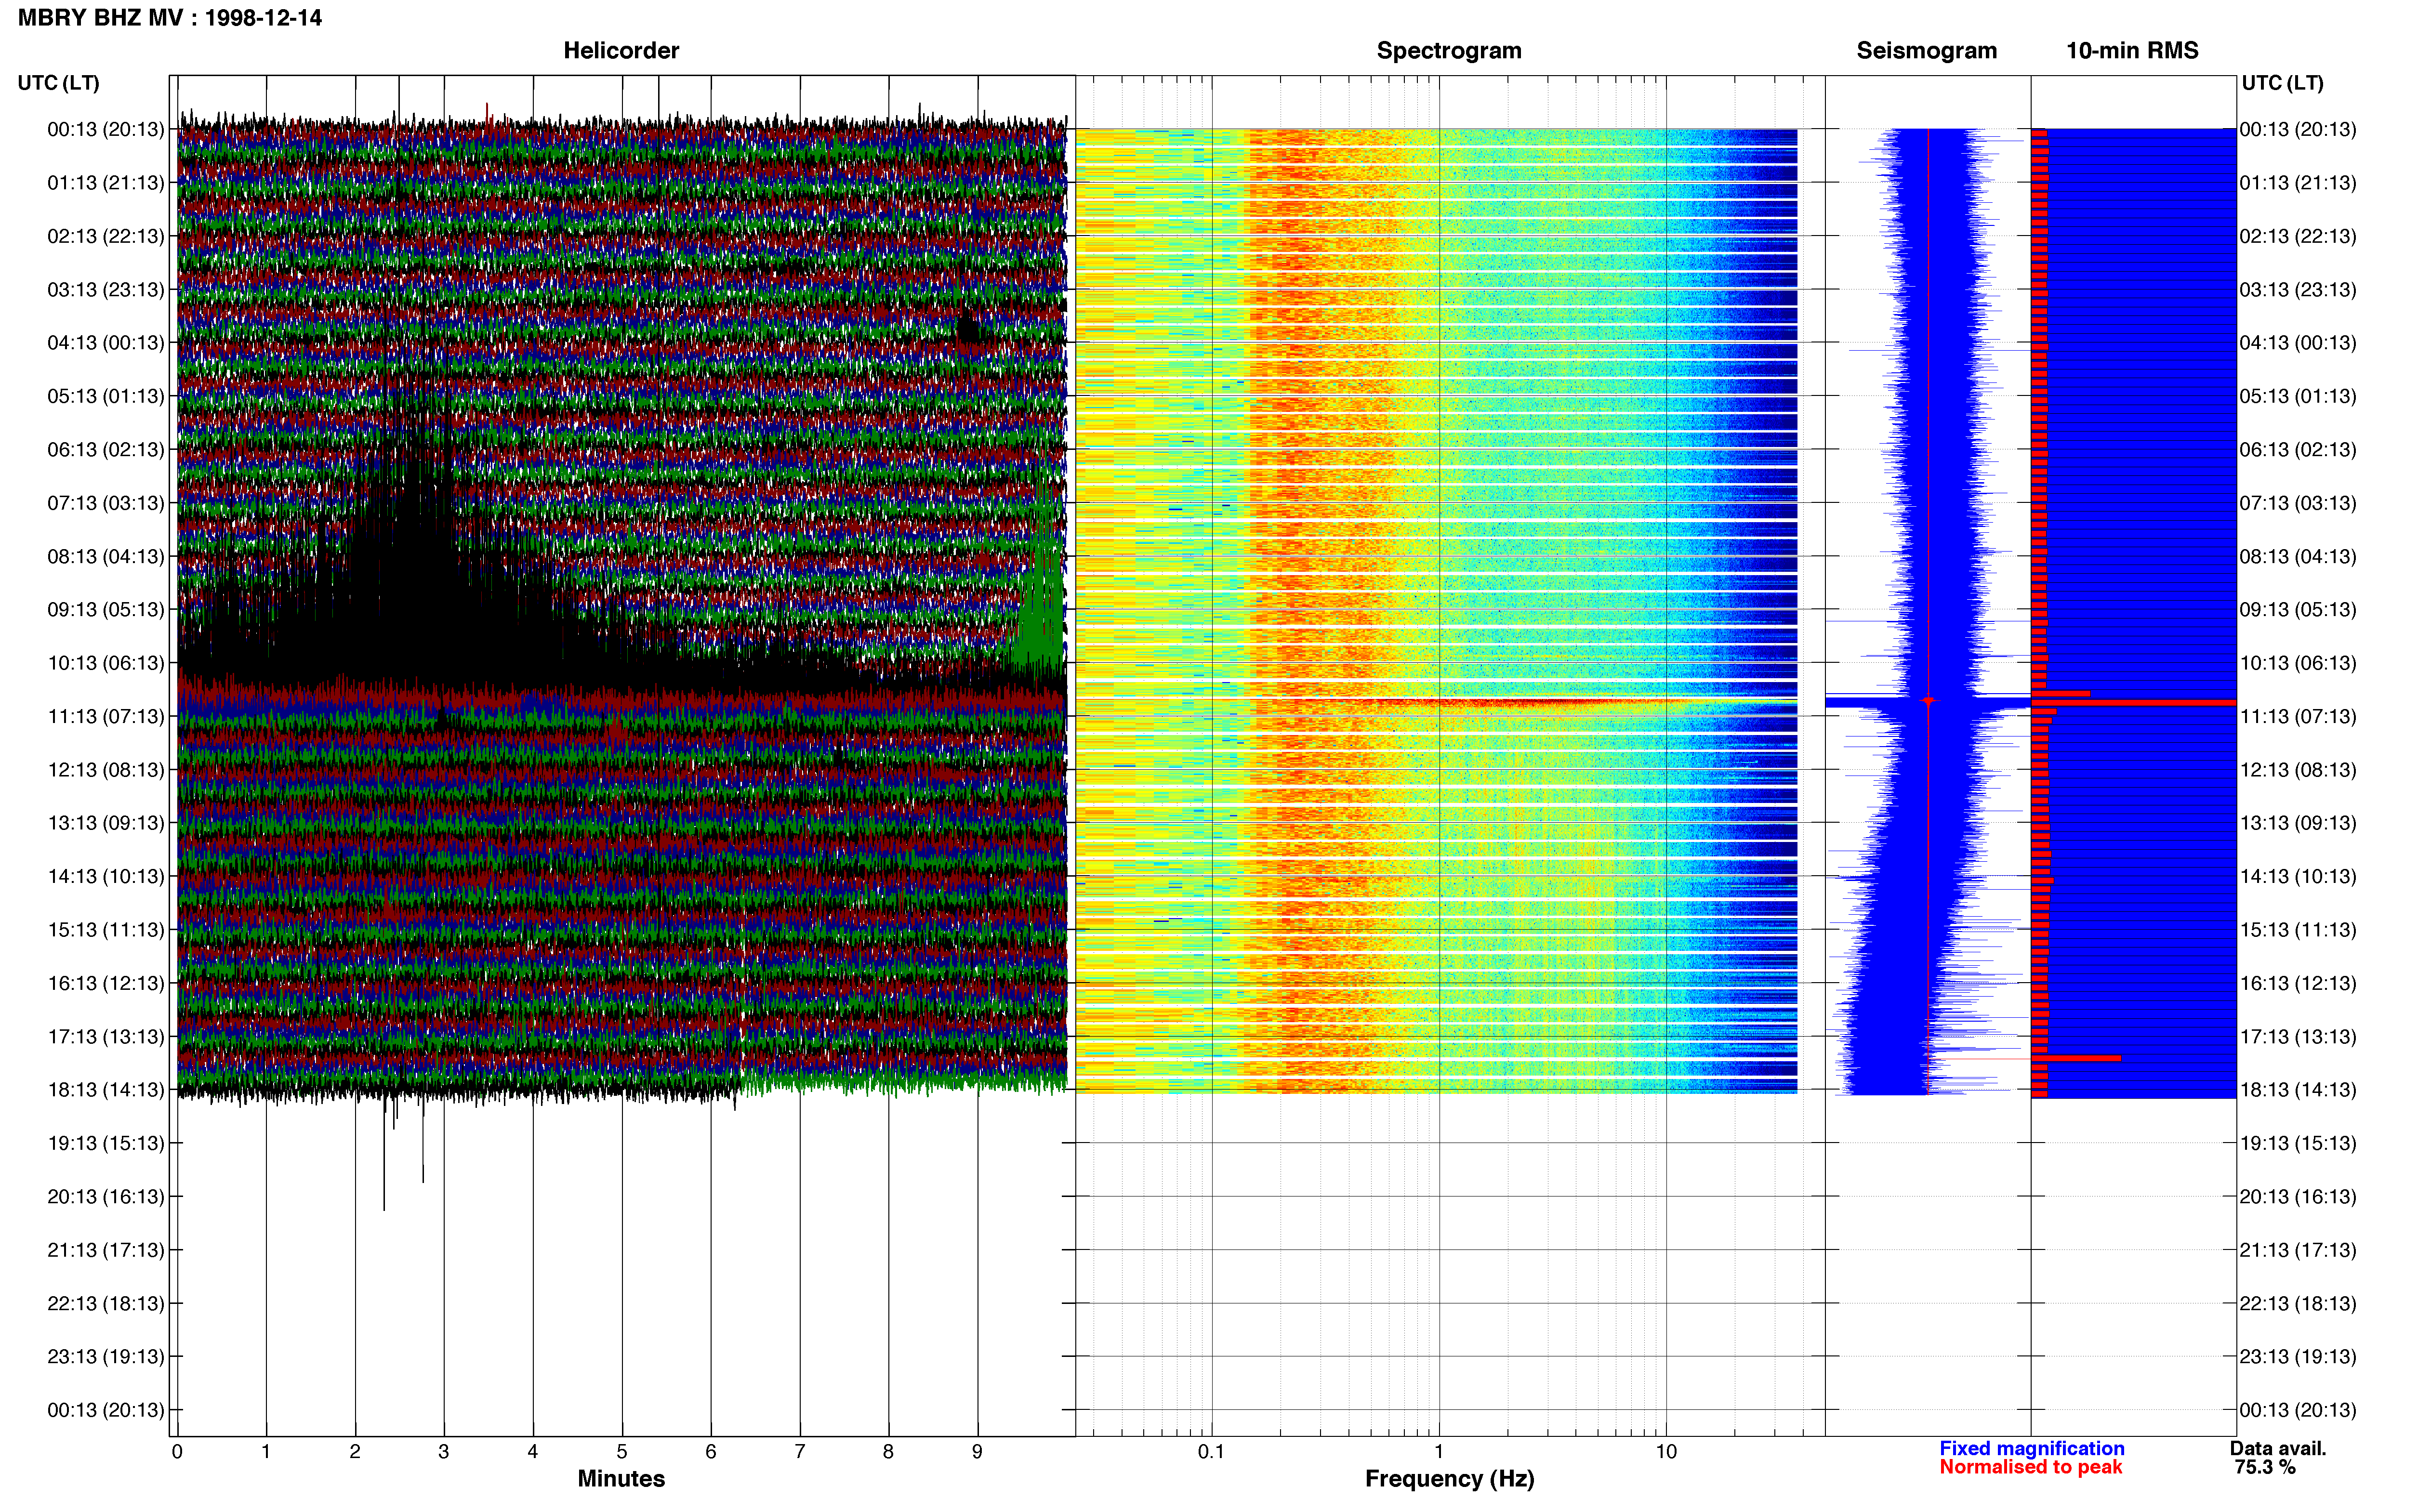Select the Minutes axis label

pos(621,1478)
